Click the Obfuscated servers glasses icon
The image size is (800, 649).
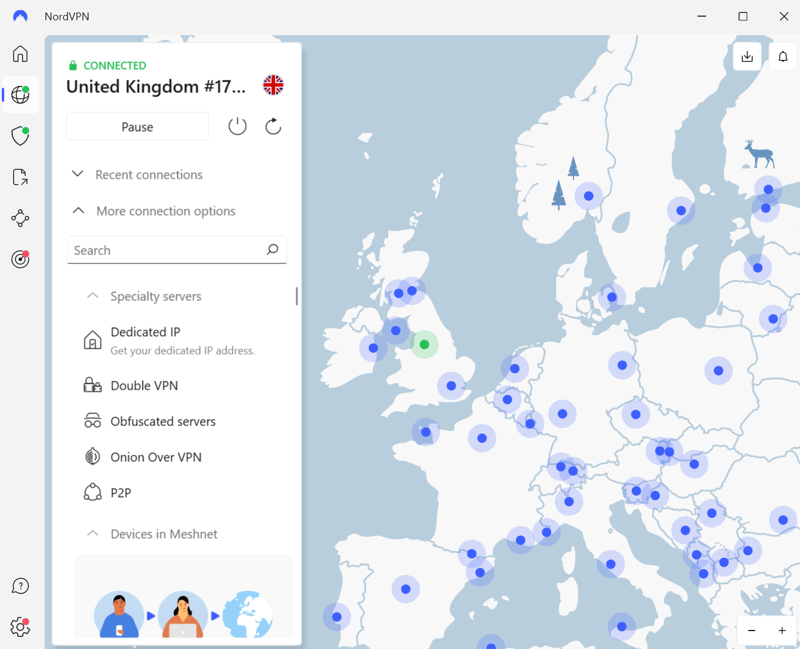[92, 420]
